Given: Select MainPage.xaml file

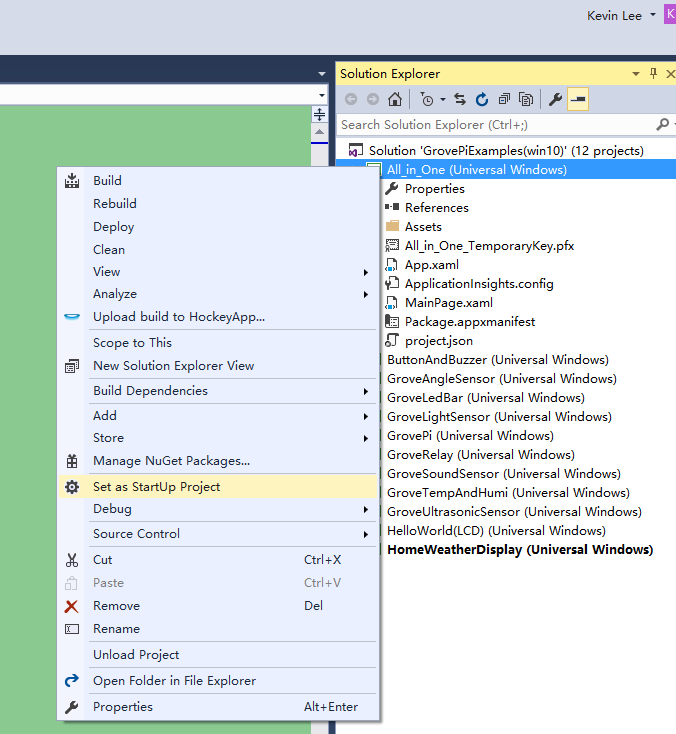Looking at the screenshot, I should 449,303.
